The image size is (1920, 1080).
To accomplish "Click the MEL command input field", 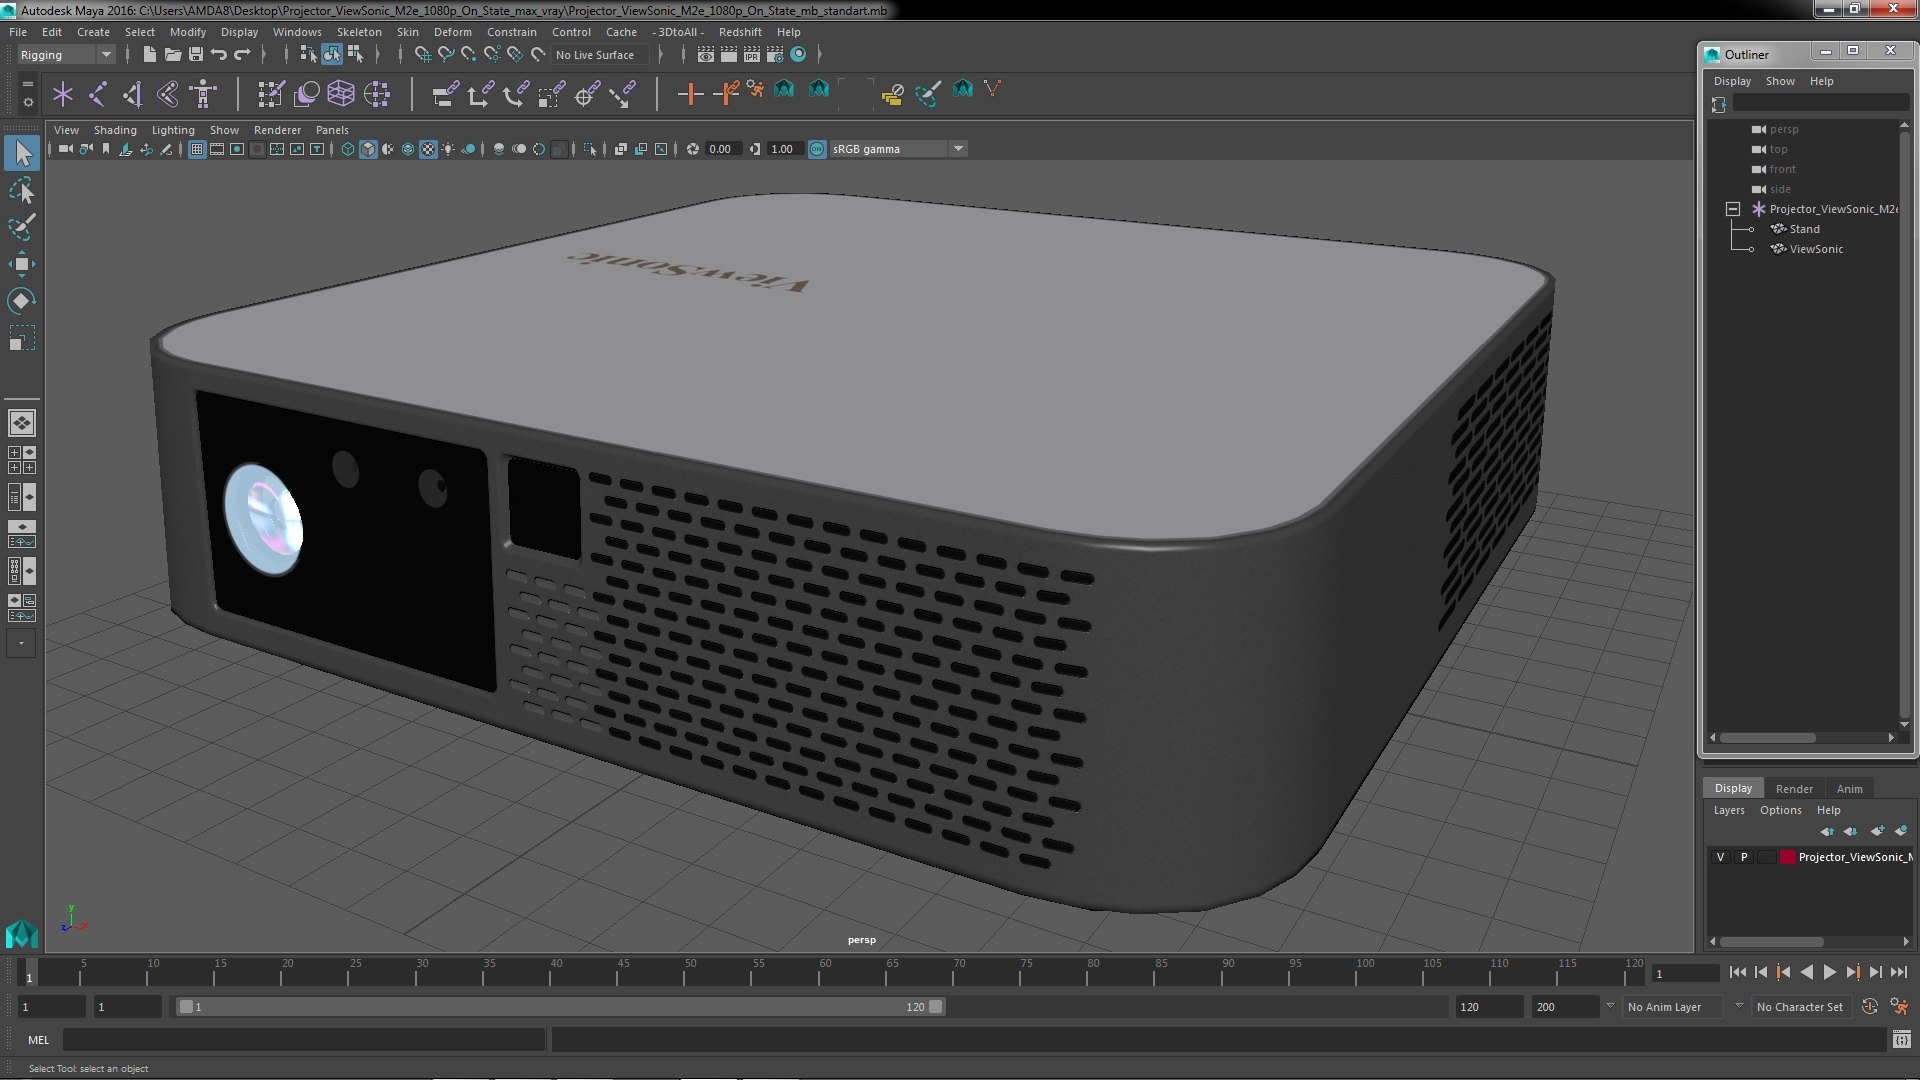I will point(304,1040).
